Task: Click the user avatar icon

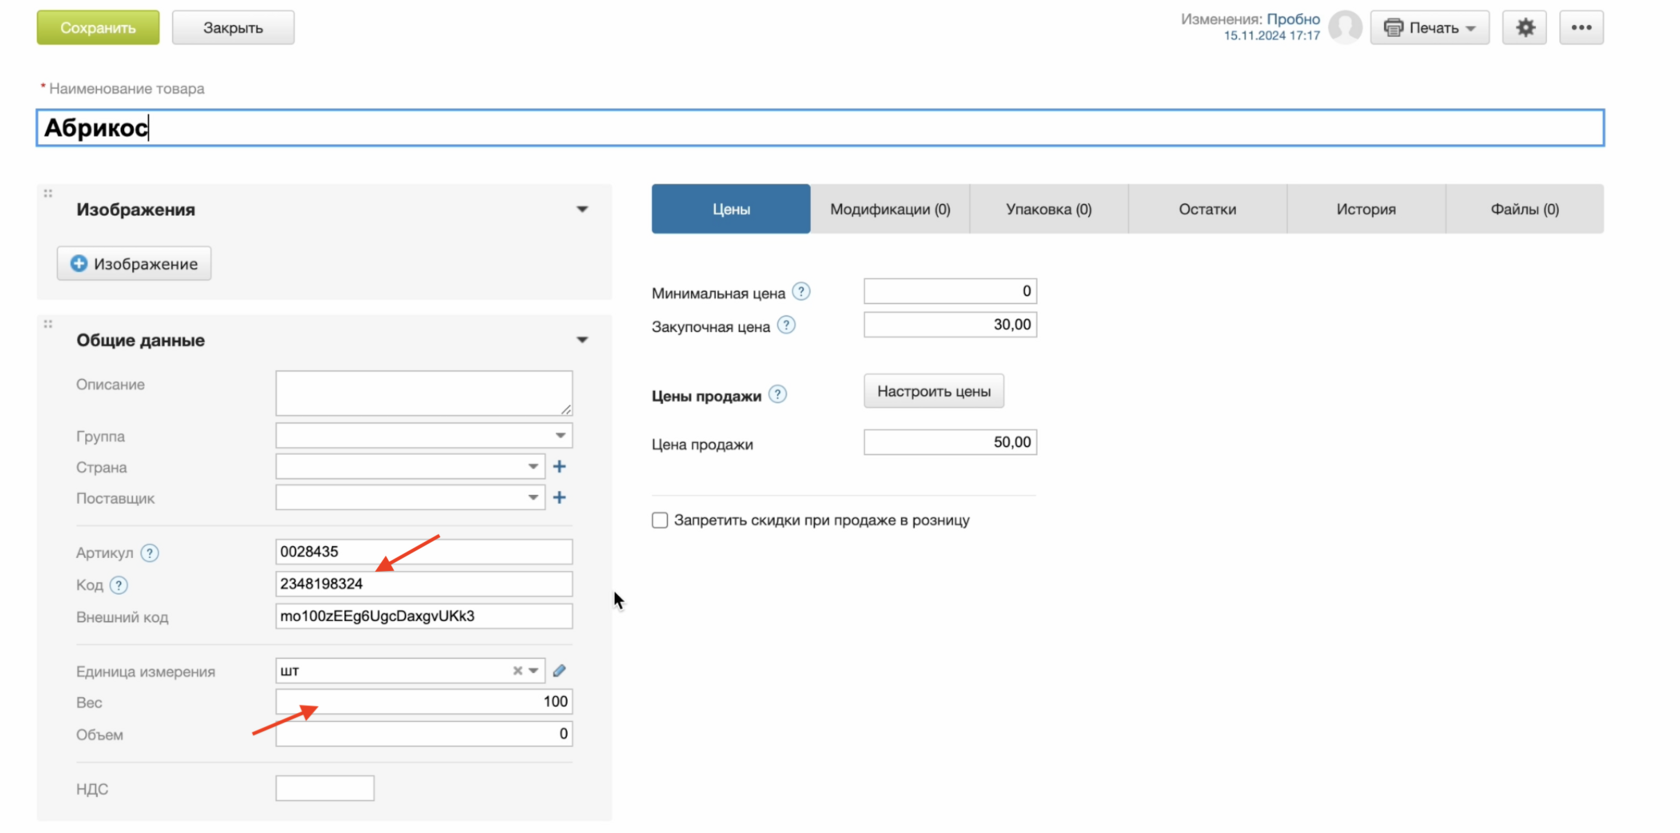Action: click(x=1345, y=28)
